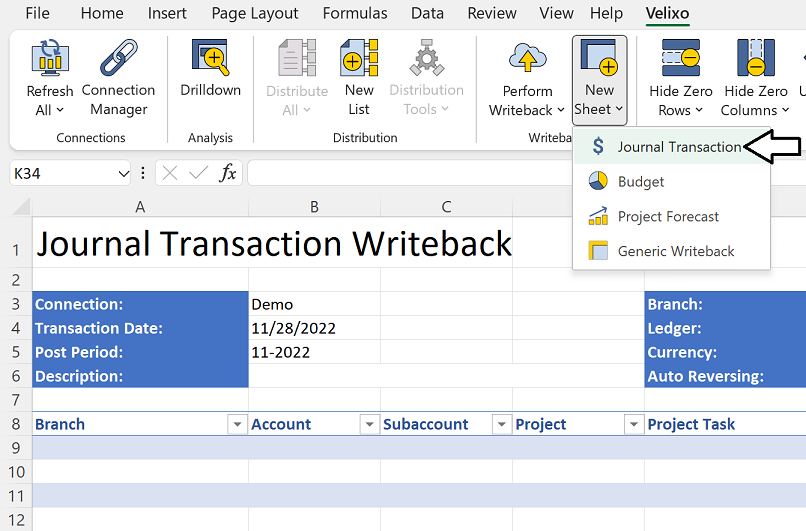Click the Refresh All icon

[50, 58]
